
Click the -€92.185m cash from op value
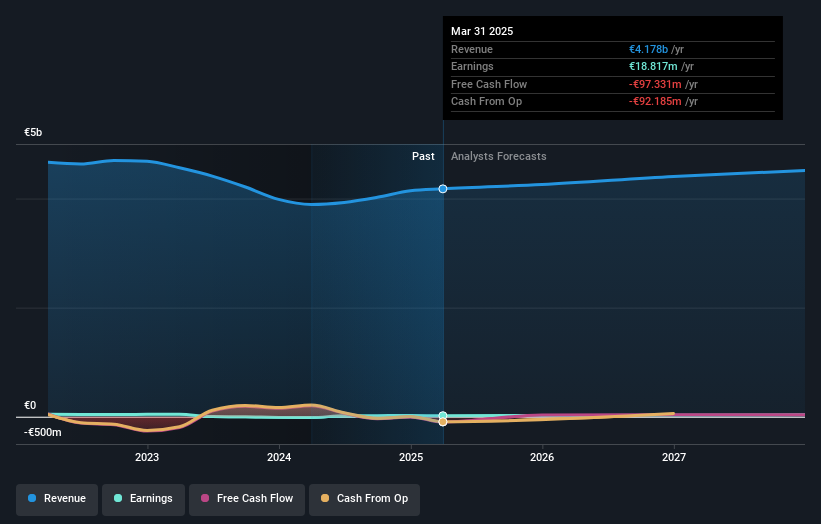point(655,102)
